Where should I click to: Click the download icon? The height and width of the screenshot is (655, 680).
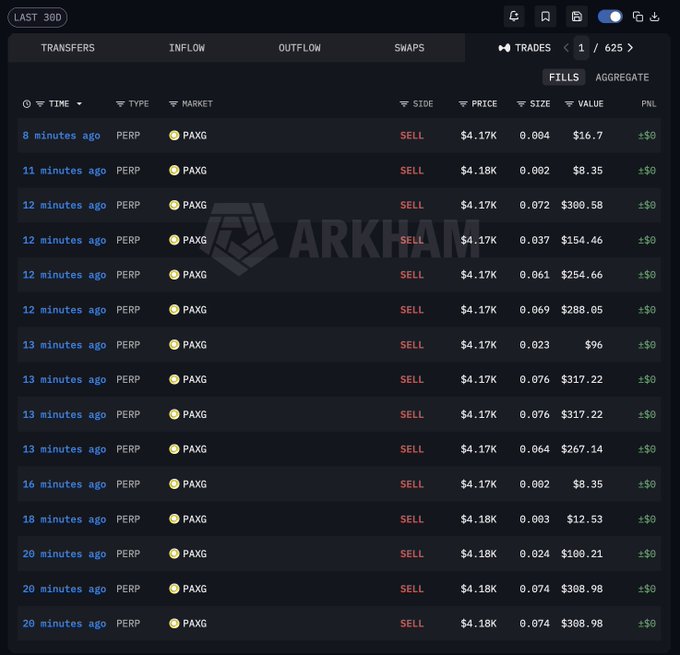[x=655, y=17]
